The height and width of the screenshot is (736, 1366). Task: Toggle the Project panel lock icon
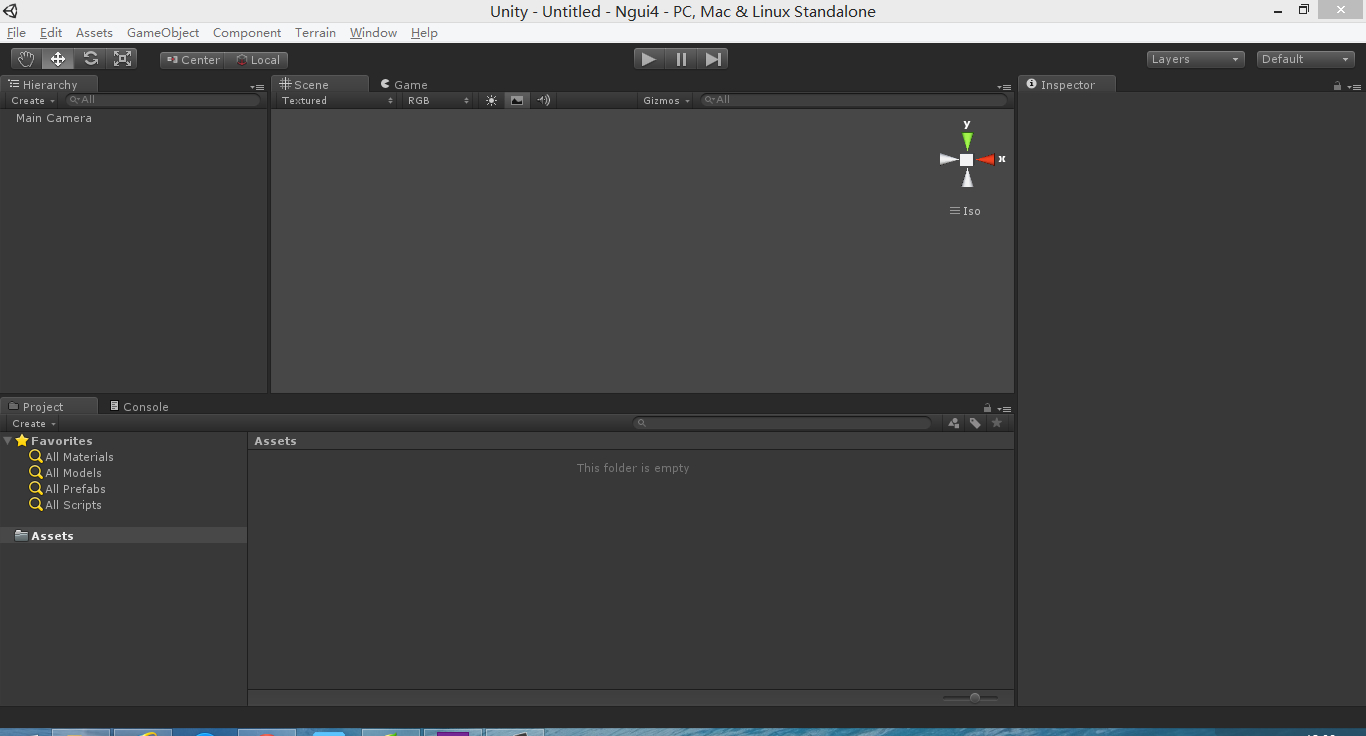(988, 408)
